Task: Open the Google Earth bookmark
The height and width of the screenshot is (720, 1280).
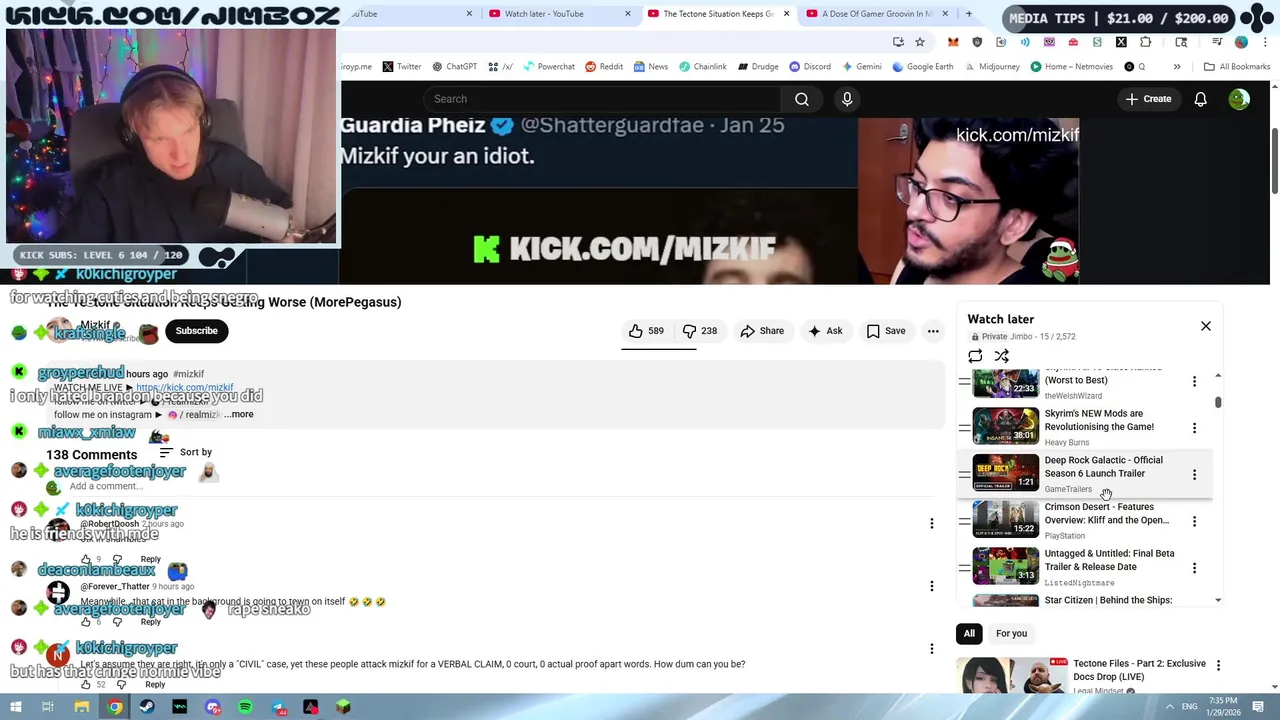Action: pos(922,67)
